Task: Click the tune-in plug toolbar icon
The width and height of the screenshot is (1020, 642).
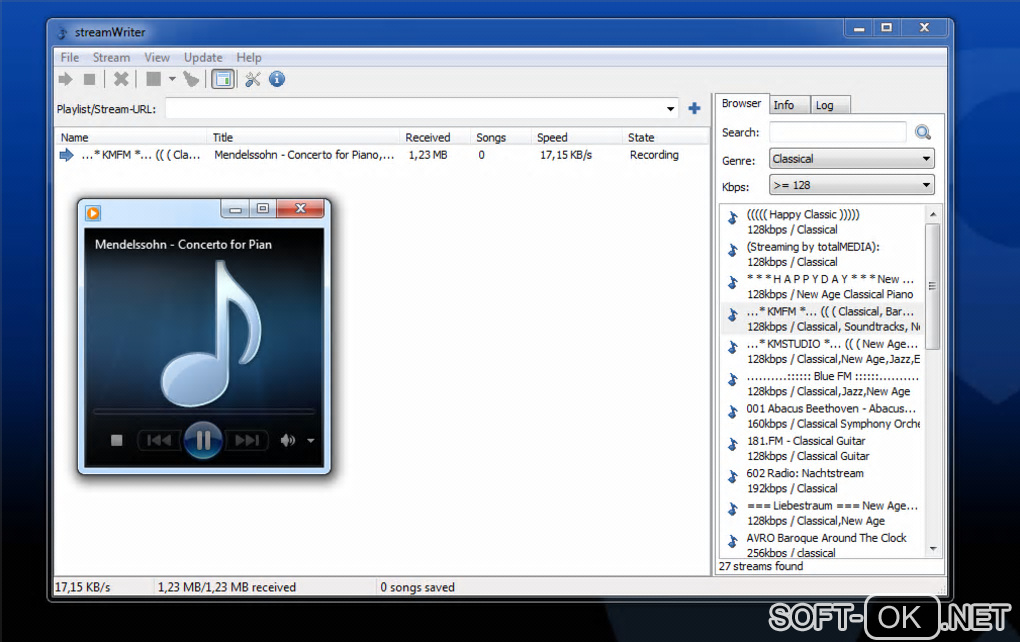Action: (191, 79)
